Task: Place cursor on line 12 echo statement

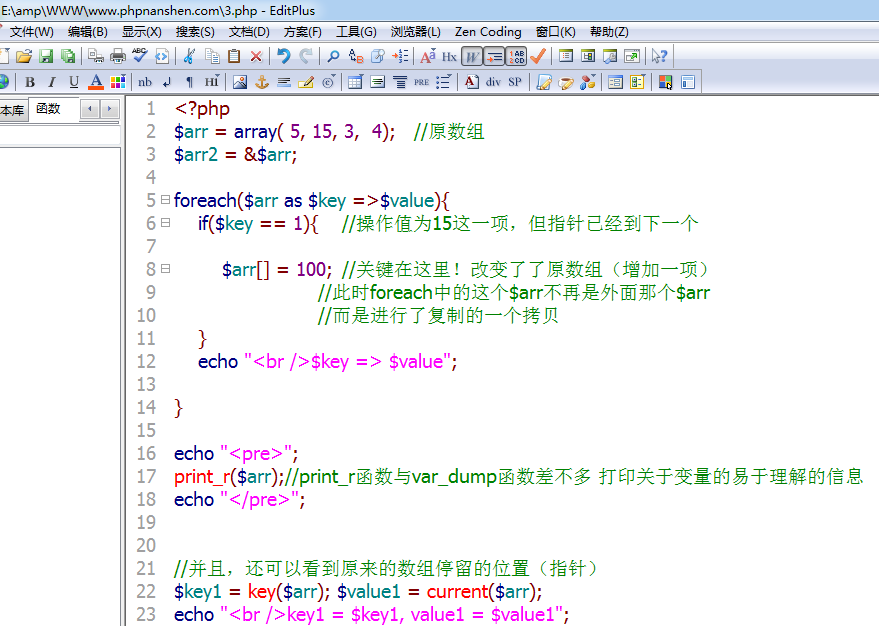Action: pyautogui.click(x=327, y=361)
